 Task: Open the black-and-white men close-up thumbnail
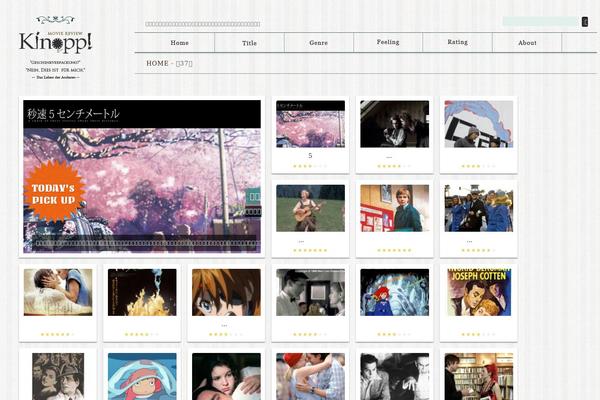point(395,377)
